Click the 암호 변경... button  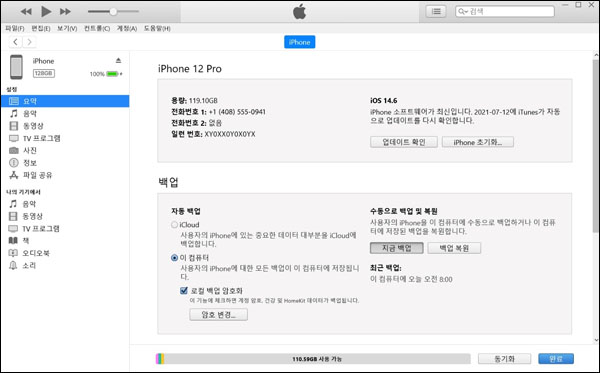218,314
